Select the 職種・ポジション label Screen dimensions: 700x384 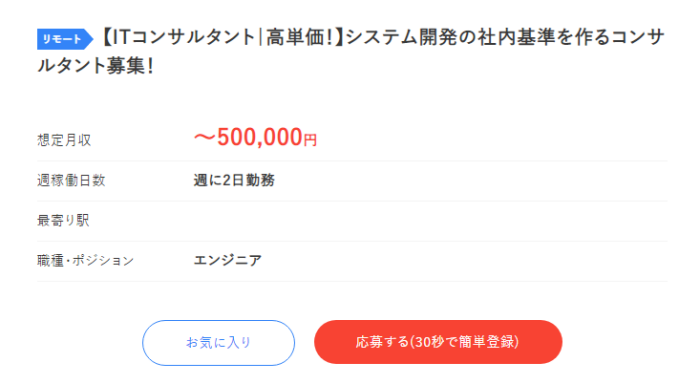85,260
